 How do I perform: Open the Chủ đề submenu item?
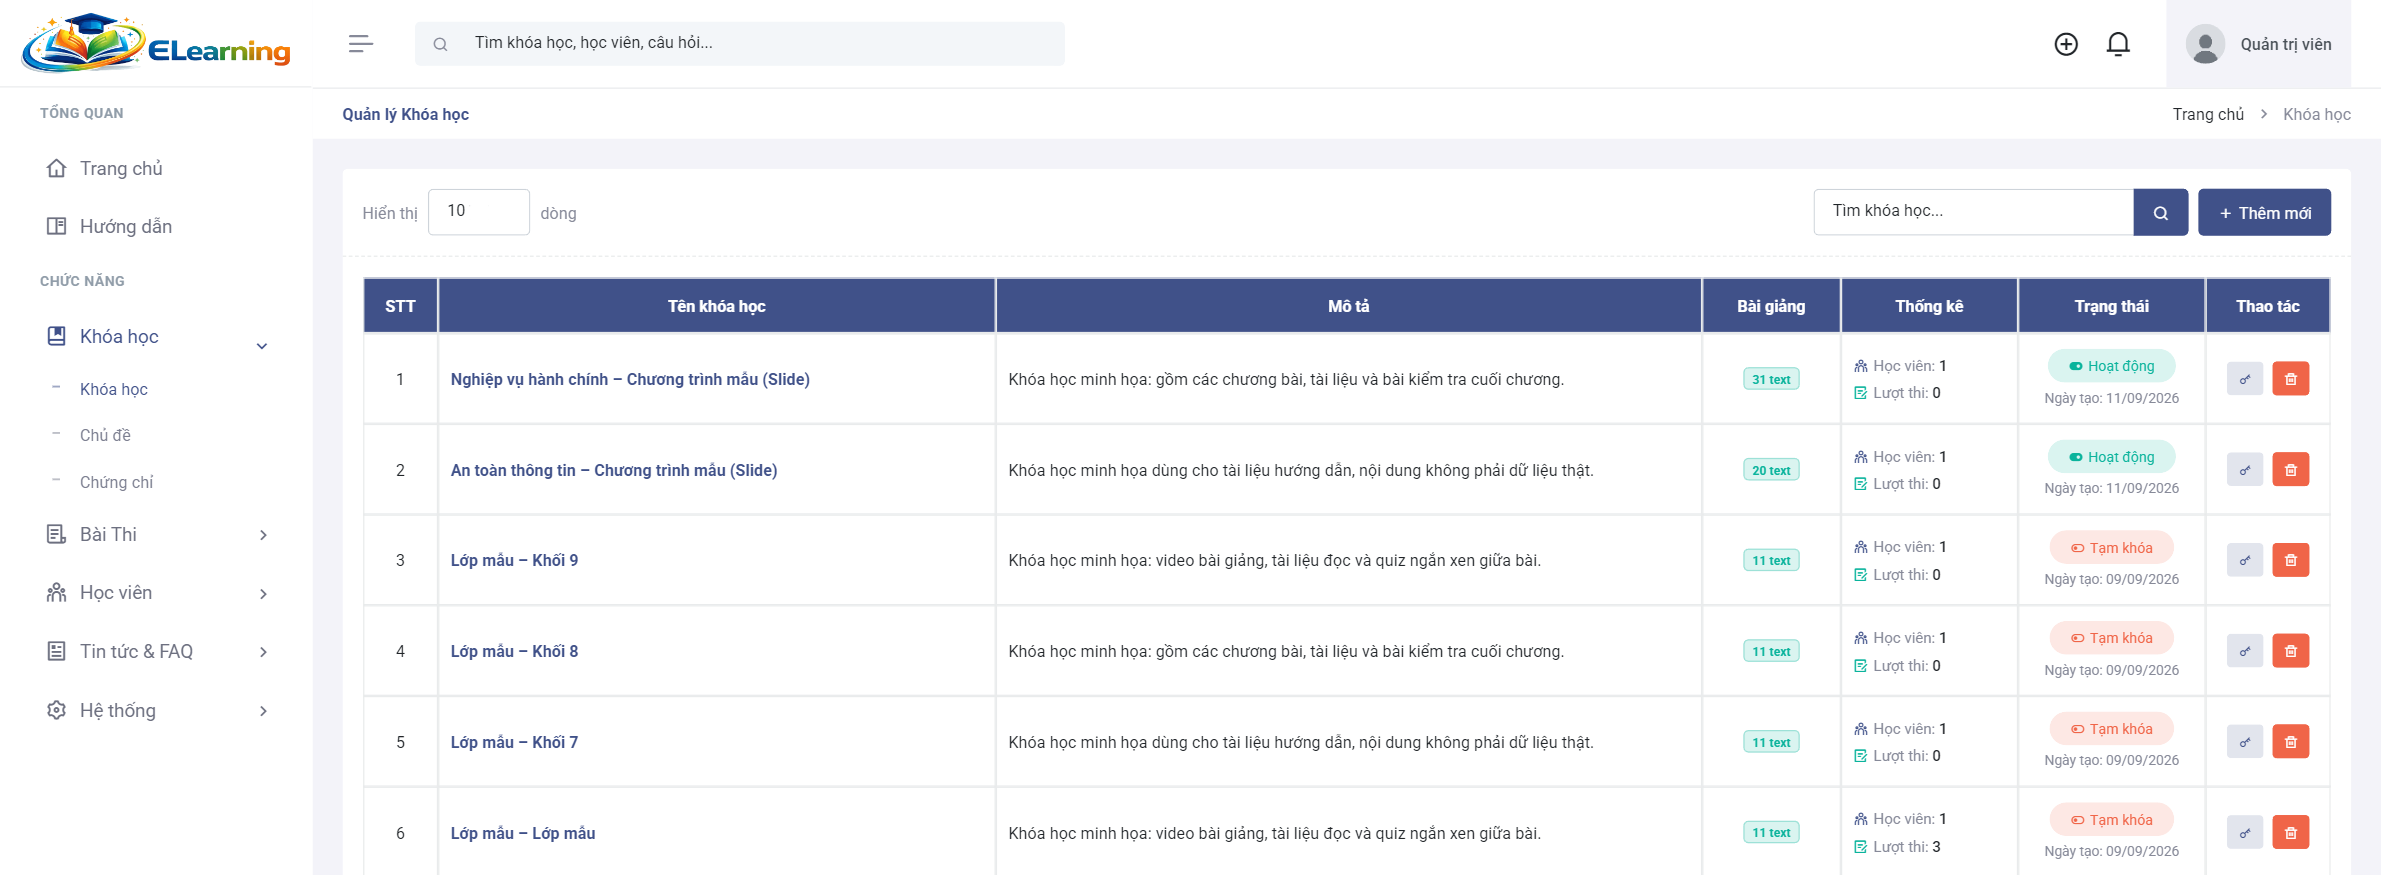pyautogui.click(x=105, y=435)
